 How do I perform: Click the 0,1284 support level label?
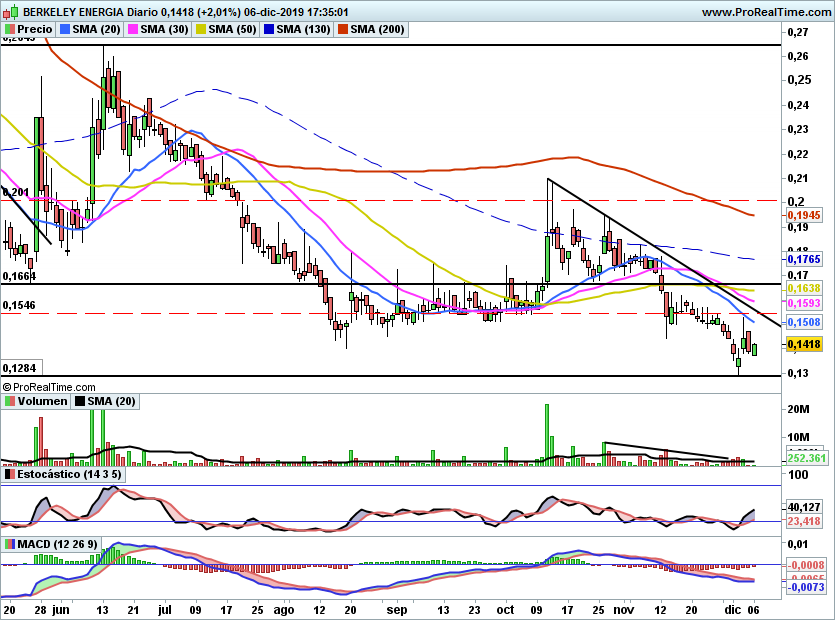[x=19, y=368]
